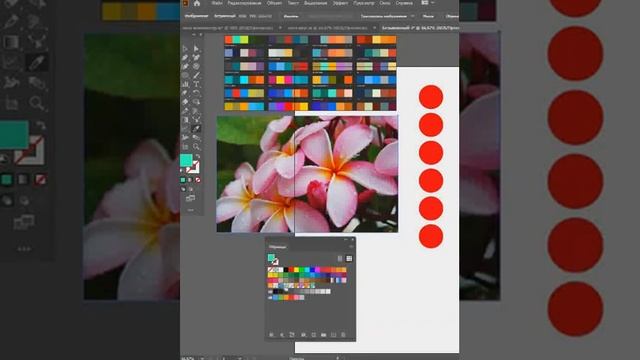Image resolution: width=640 pixels, height=360 pixels.
Task: Open the Редактирование menu
Action: coord(244,3)
